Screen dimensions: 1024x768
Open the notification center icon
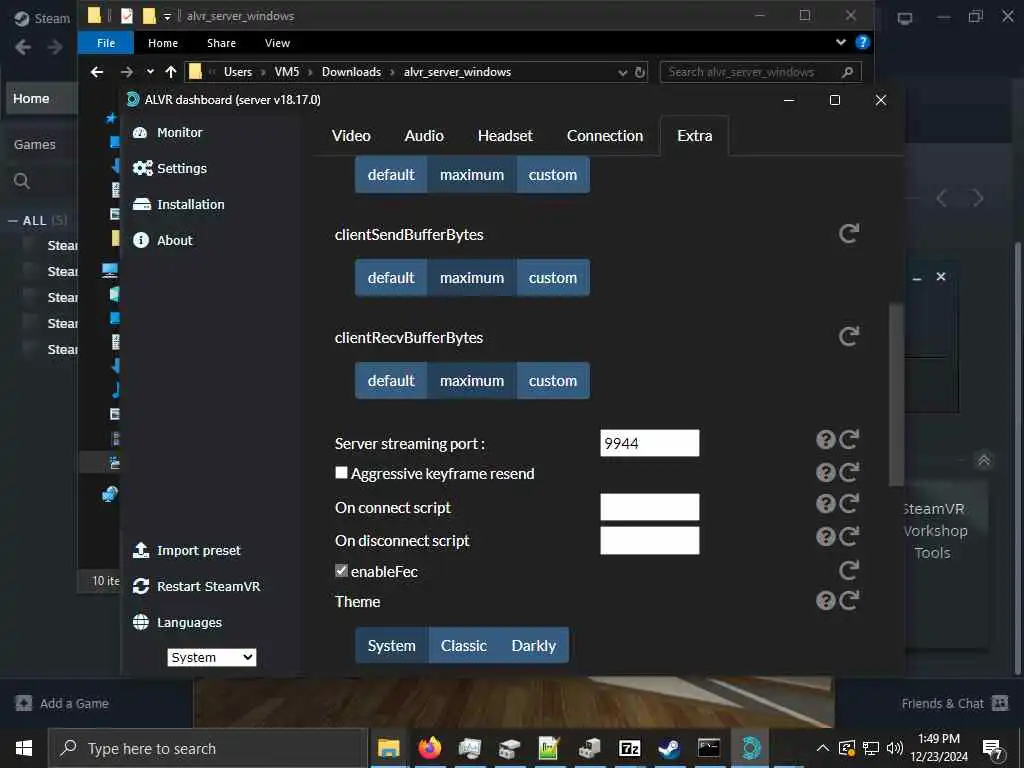pos(992,749)
